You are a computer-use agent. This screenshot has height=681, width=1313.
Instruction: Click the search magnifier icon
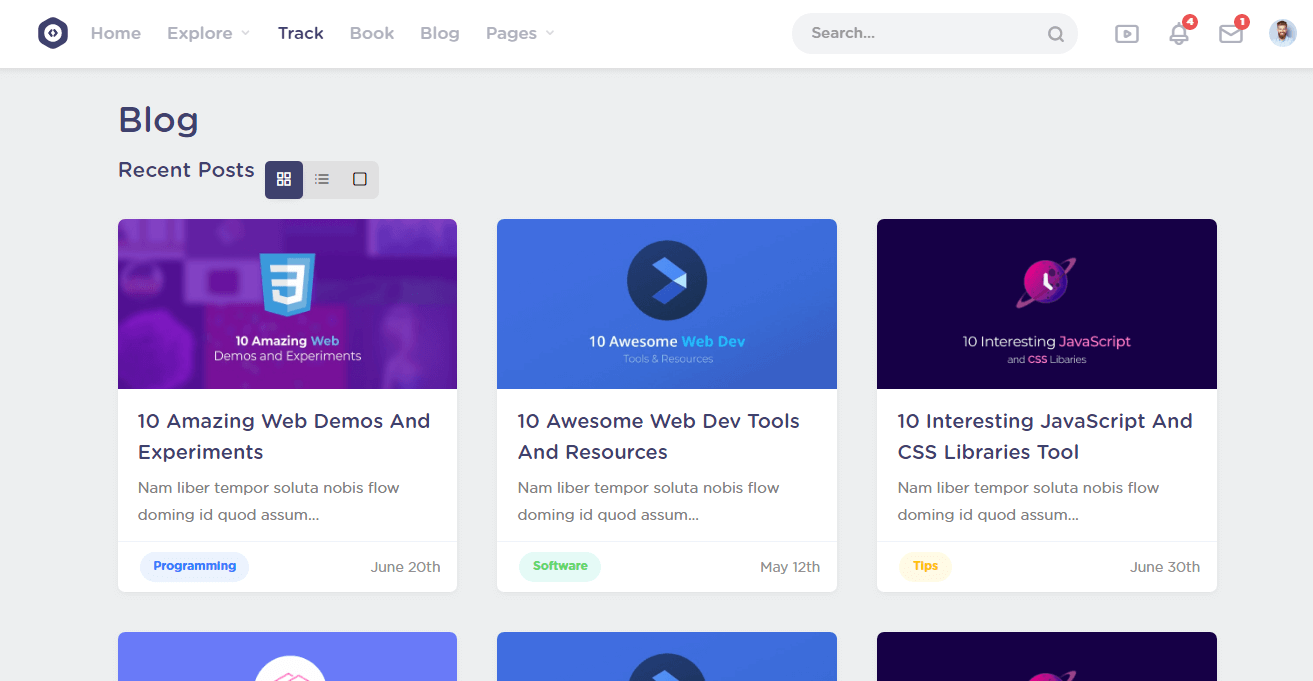pos(1055,34)
